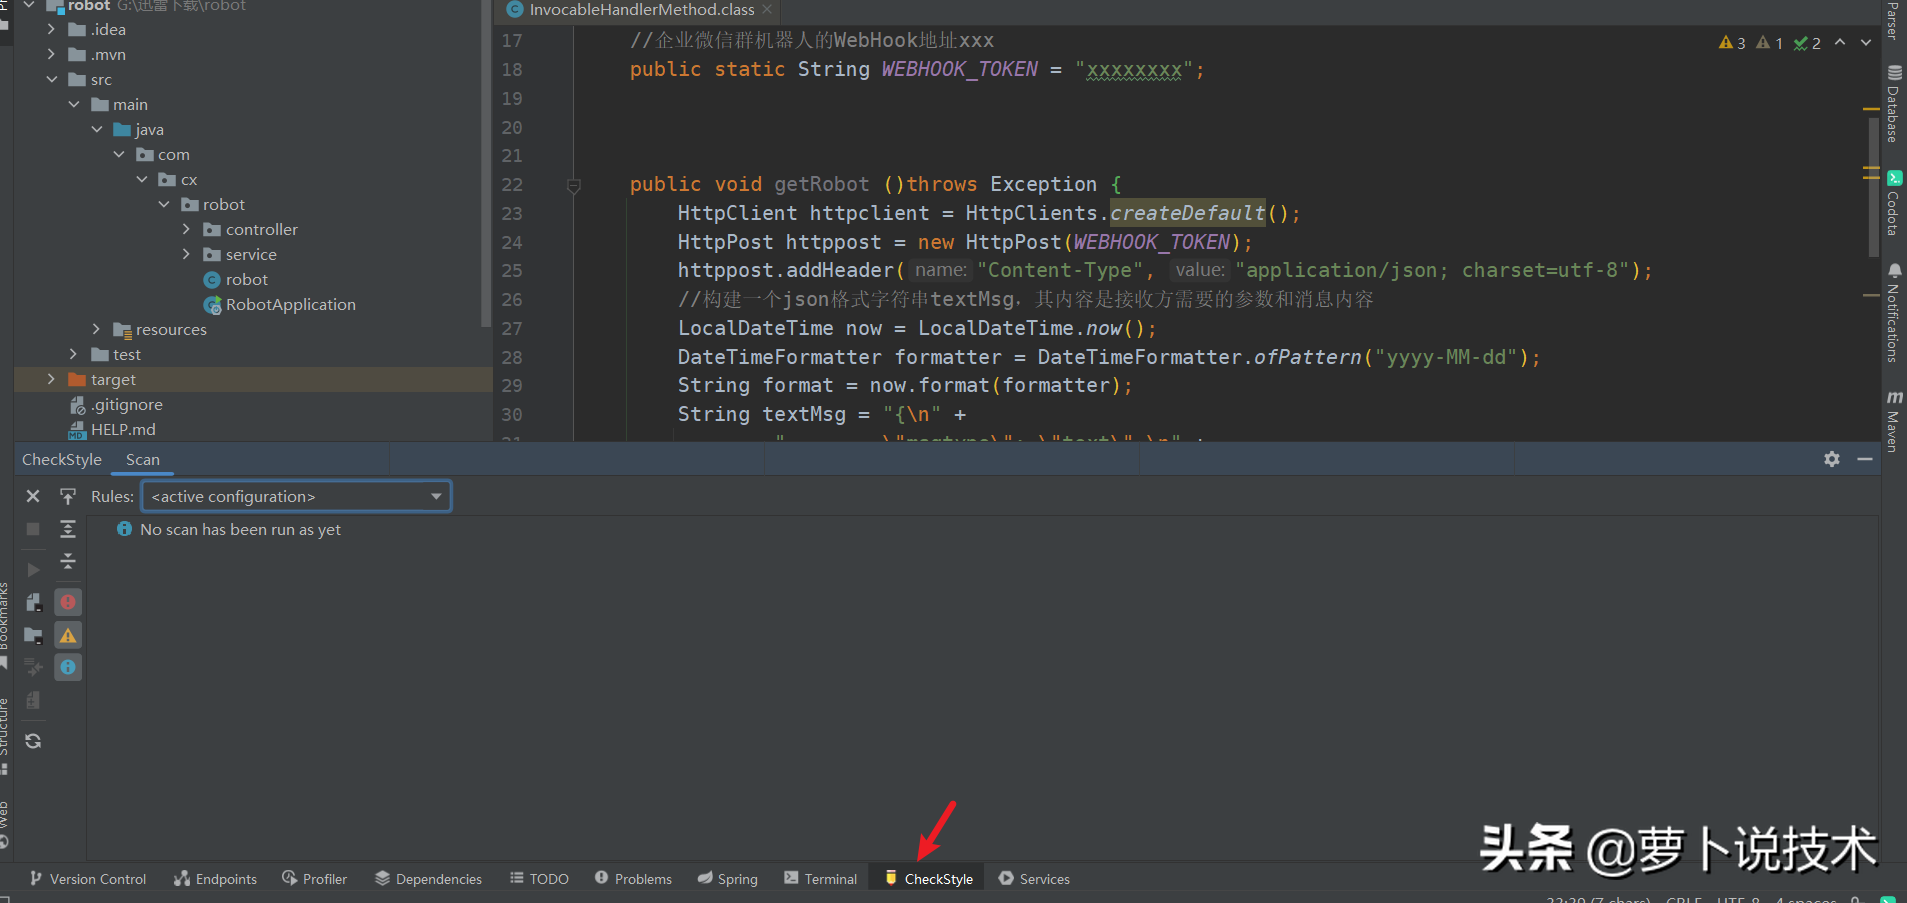The width and height of the screenshot is (1907, 903).
Task: Stop the running CheckStyle scan
Action: [x=33, y=529]
